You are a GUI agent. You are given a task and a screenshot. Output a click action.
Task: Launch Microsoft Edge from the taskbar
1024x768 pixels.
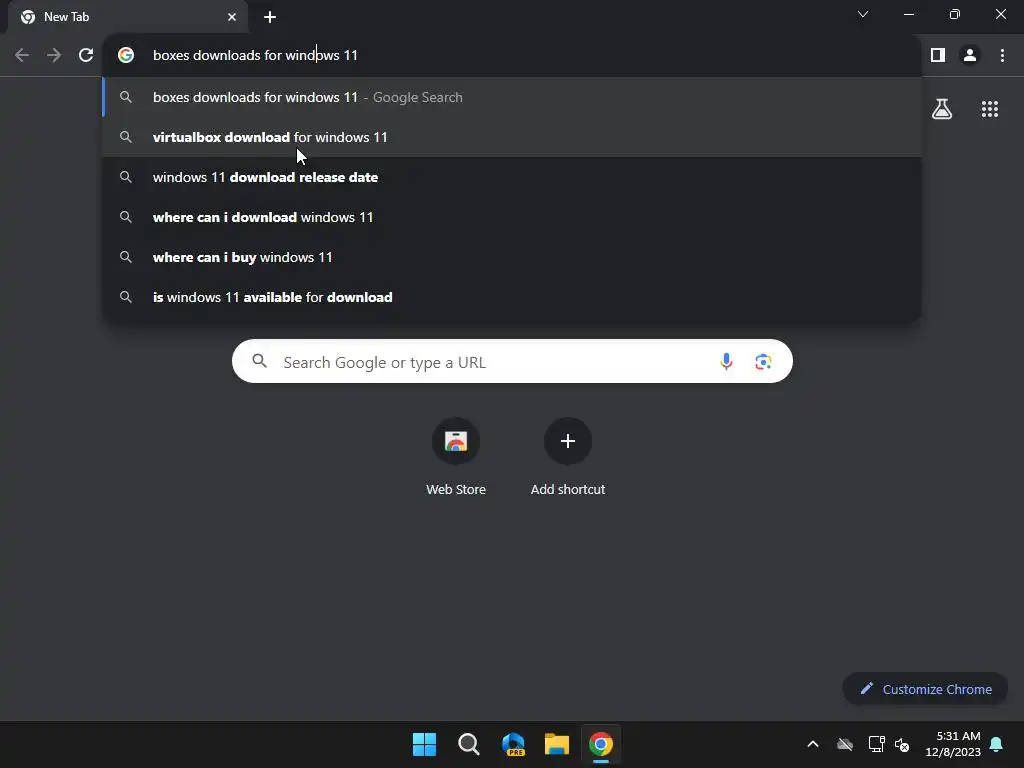513,744
